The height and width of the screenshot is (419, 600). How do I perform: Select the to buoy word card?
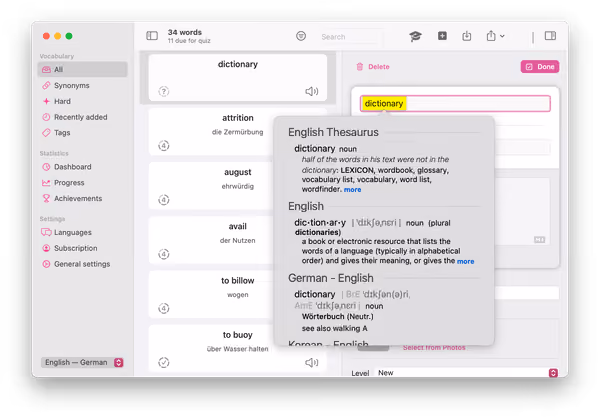(238, 349)
